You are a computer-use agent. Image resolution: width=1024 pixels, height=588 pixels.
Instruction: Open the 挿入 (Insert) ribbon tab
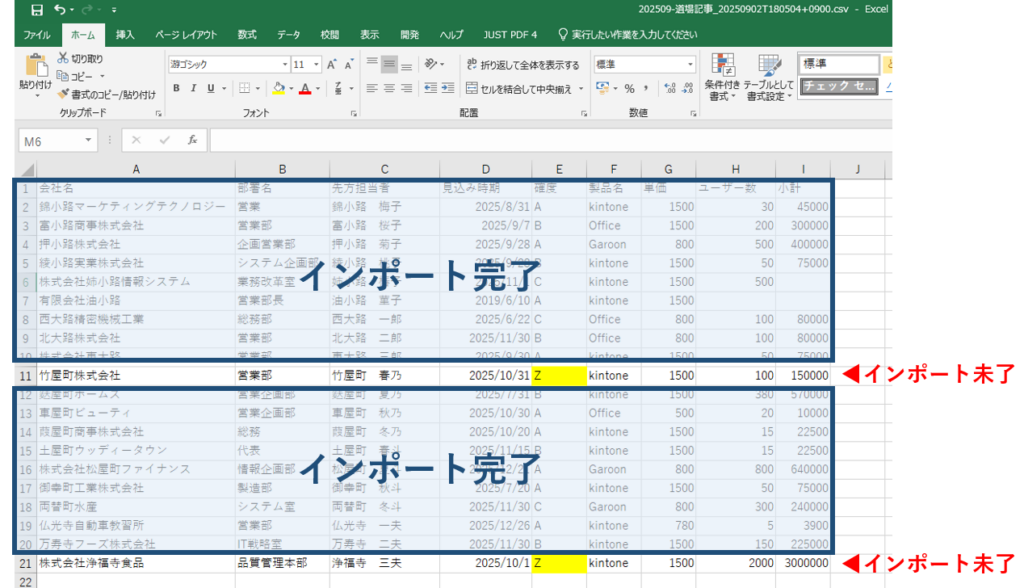point(125,34)
